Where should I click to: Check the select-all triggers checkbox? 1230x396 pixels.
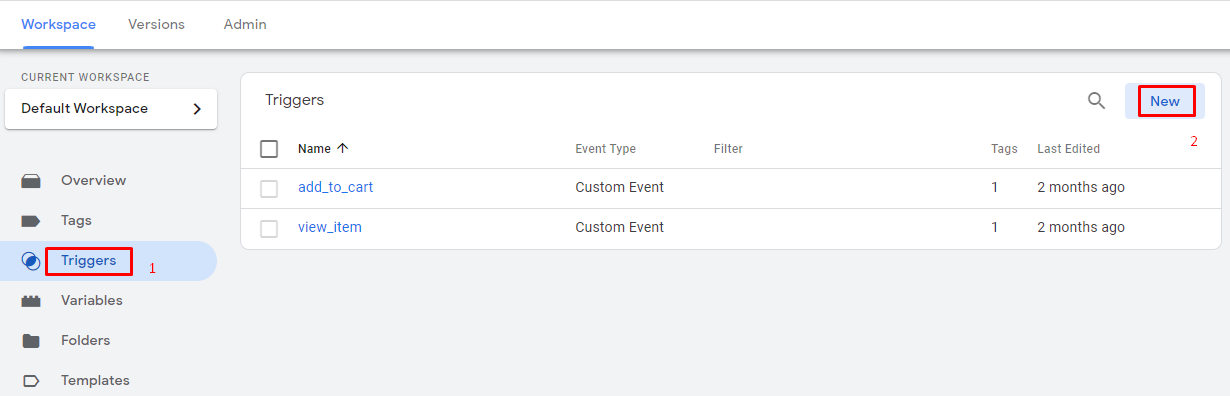[x=269, y=149]
